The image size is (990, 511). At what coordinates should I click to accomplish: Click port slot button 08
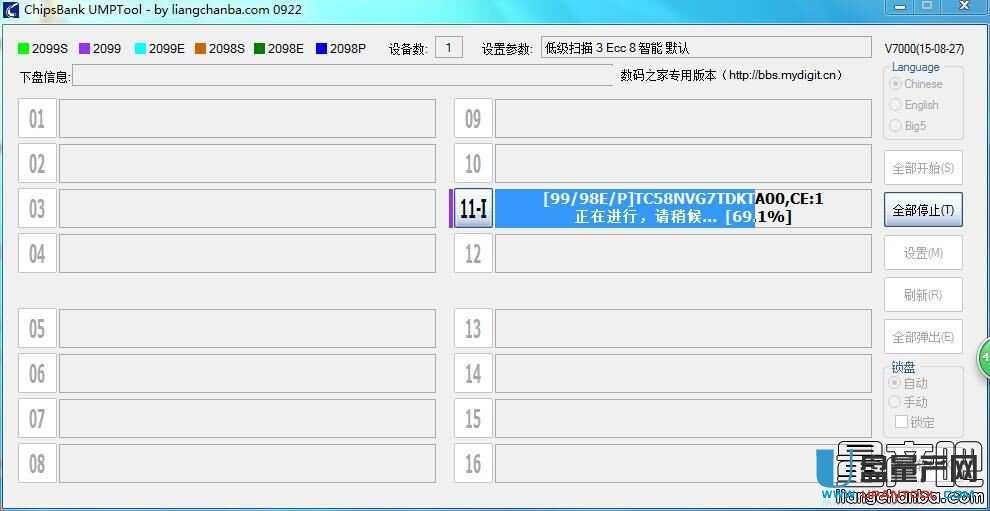37,464
